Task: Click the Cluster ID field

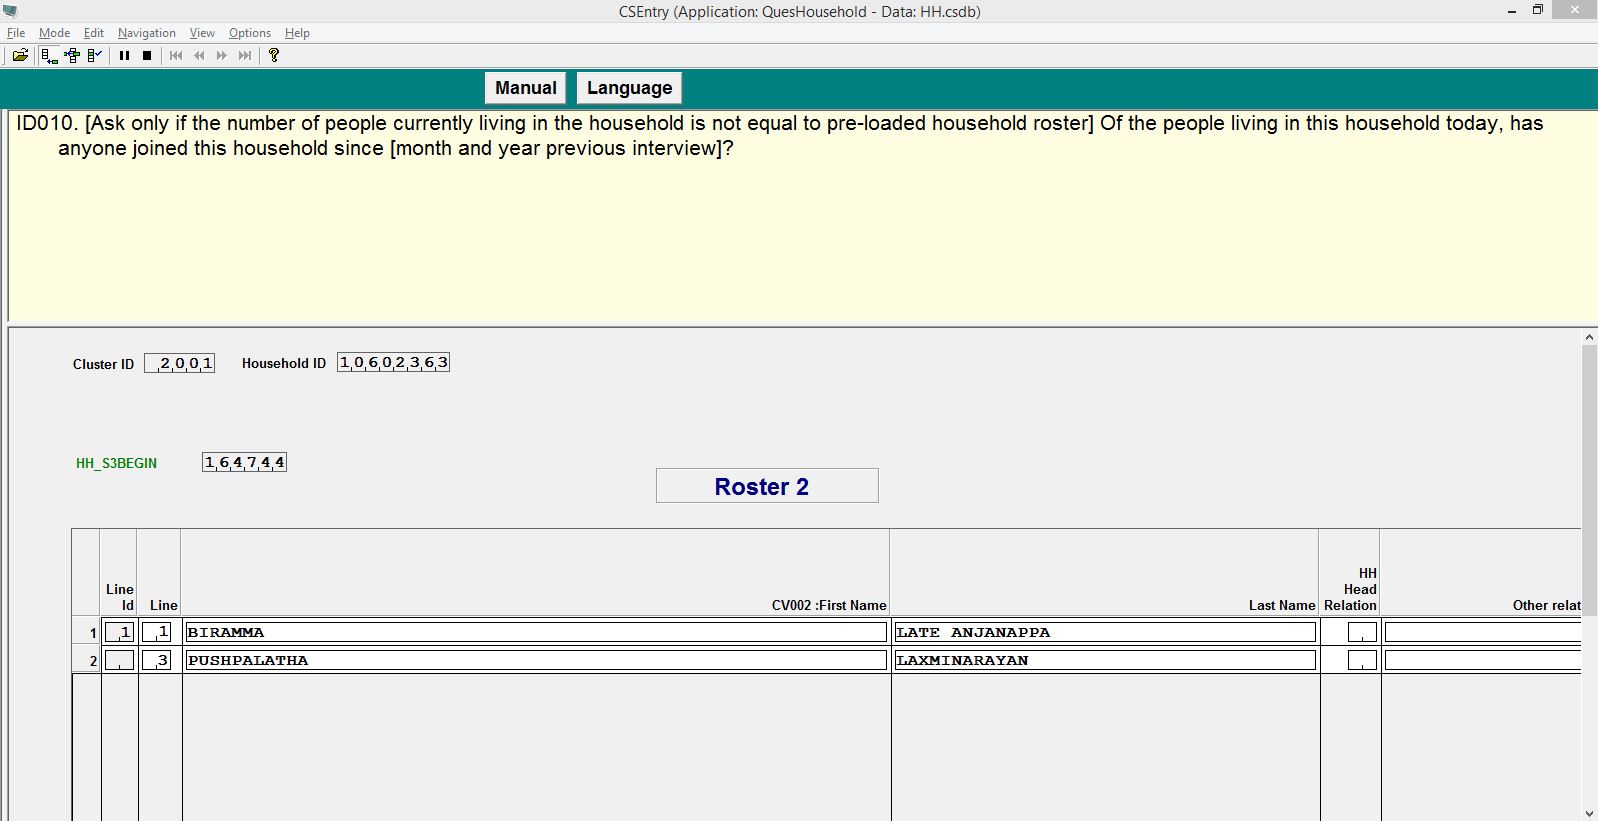Action: (x=180, y=364)
